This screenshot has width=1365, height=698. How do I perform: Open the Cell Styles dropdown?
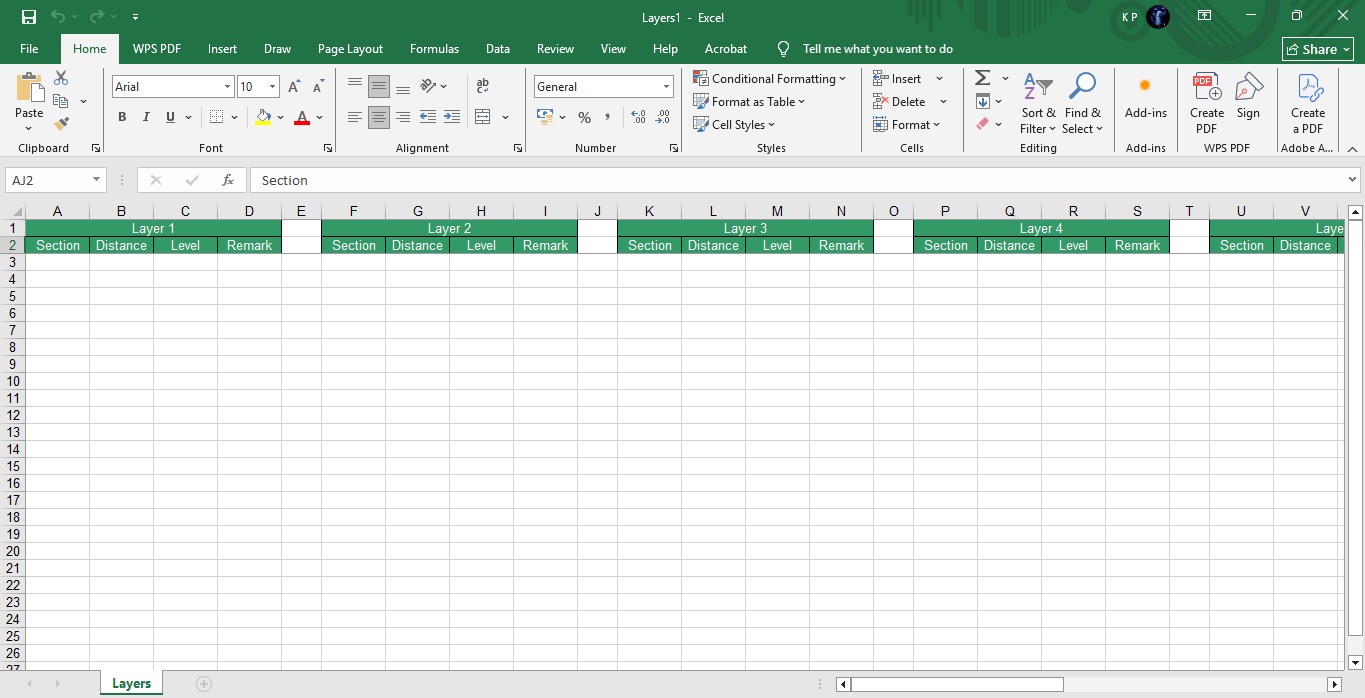[734, 125]
